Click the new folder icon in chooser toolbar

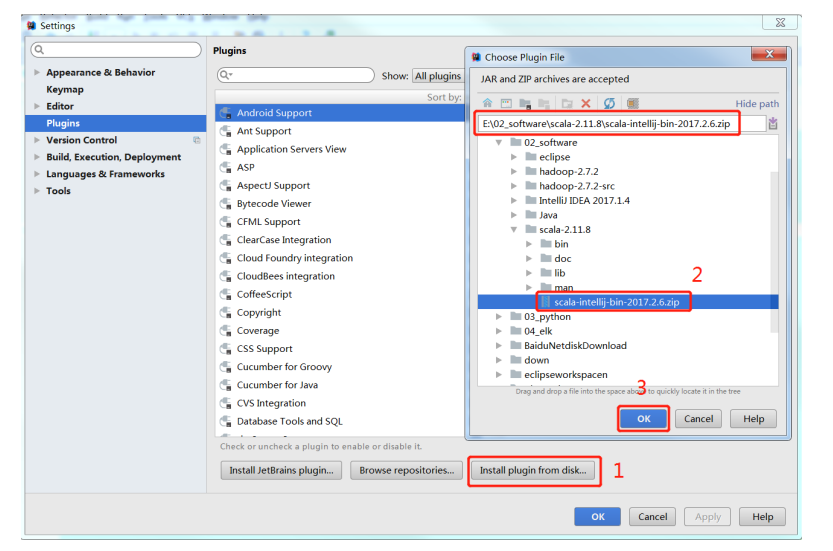click(x=567, y=103)
